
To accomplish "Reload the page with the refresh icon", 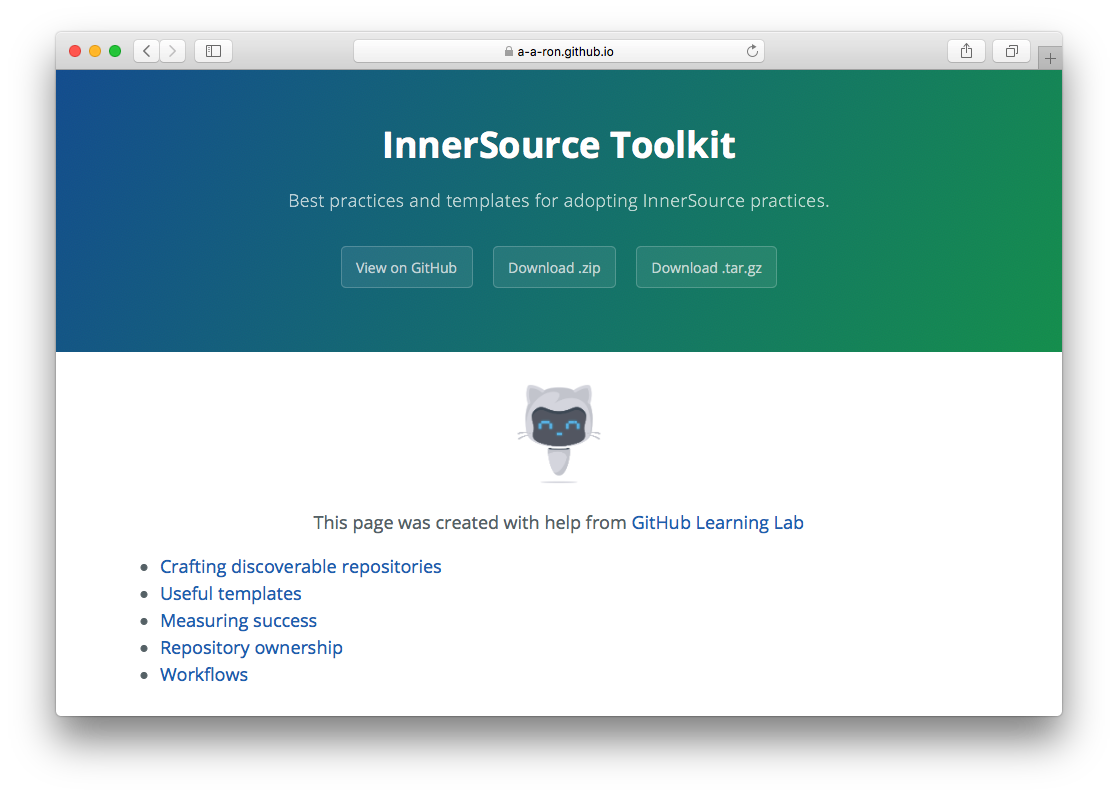I will tap(752, 51).
